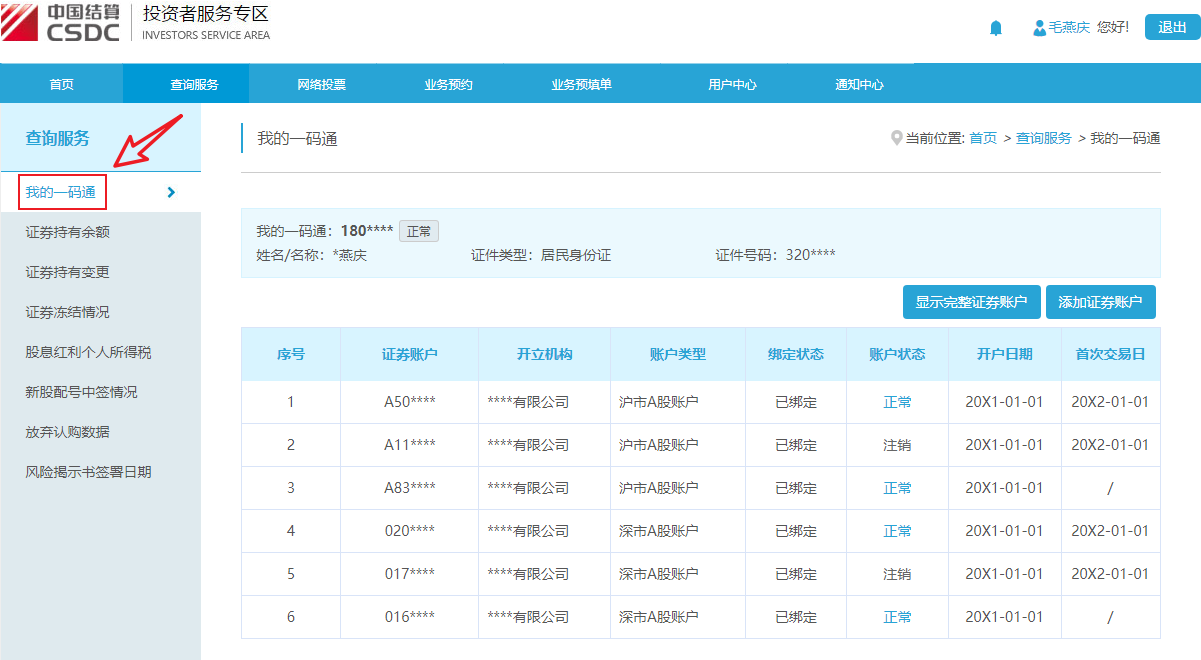Click 显示完整证券账户 button
This screenshot has width=1201, height=660.
[x=971, y=302]
